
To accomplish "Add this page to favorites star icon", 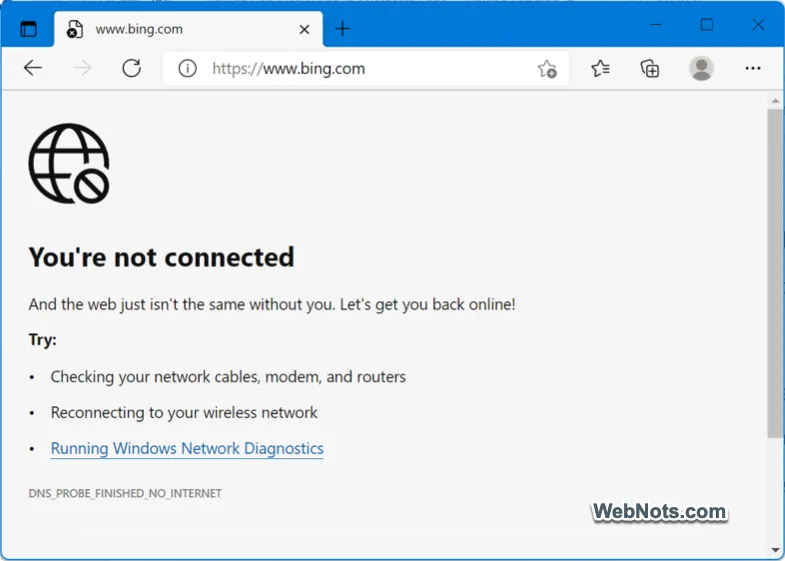I will 547,69.
